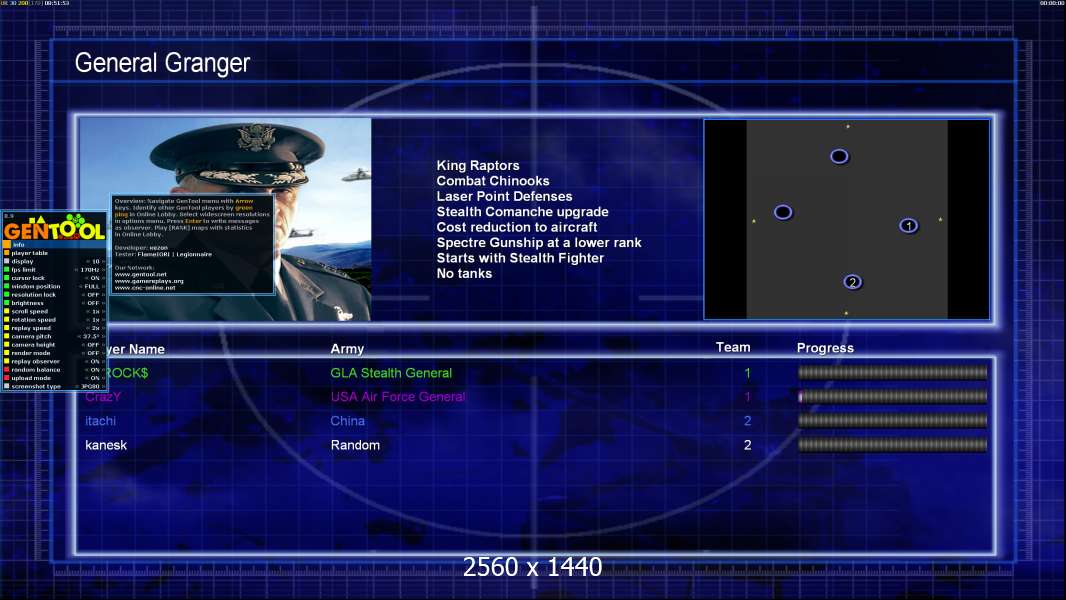The width and height of the screenshot is (1066, 600).
Task: Click the red square beside random balance
Action: click(7, 370)
